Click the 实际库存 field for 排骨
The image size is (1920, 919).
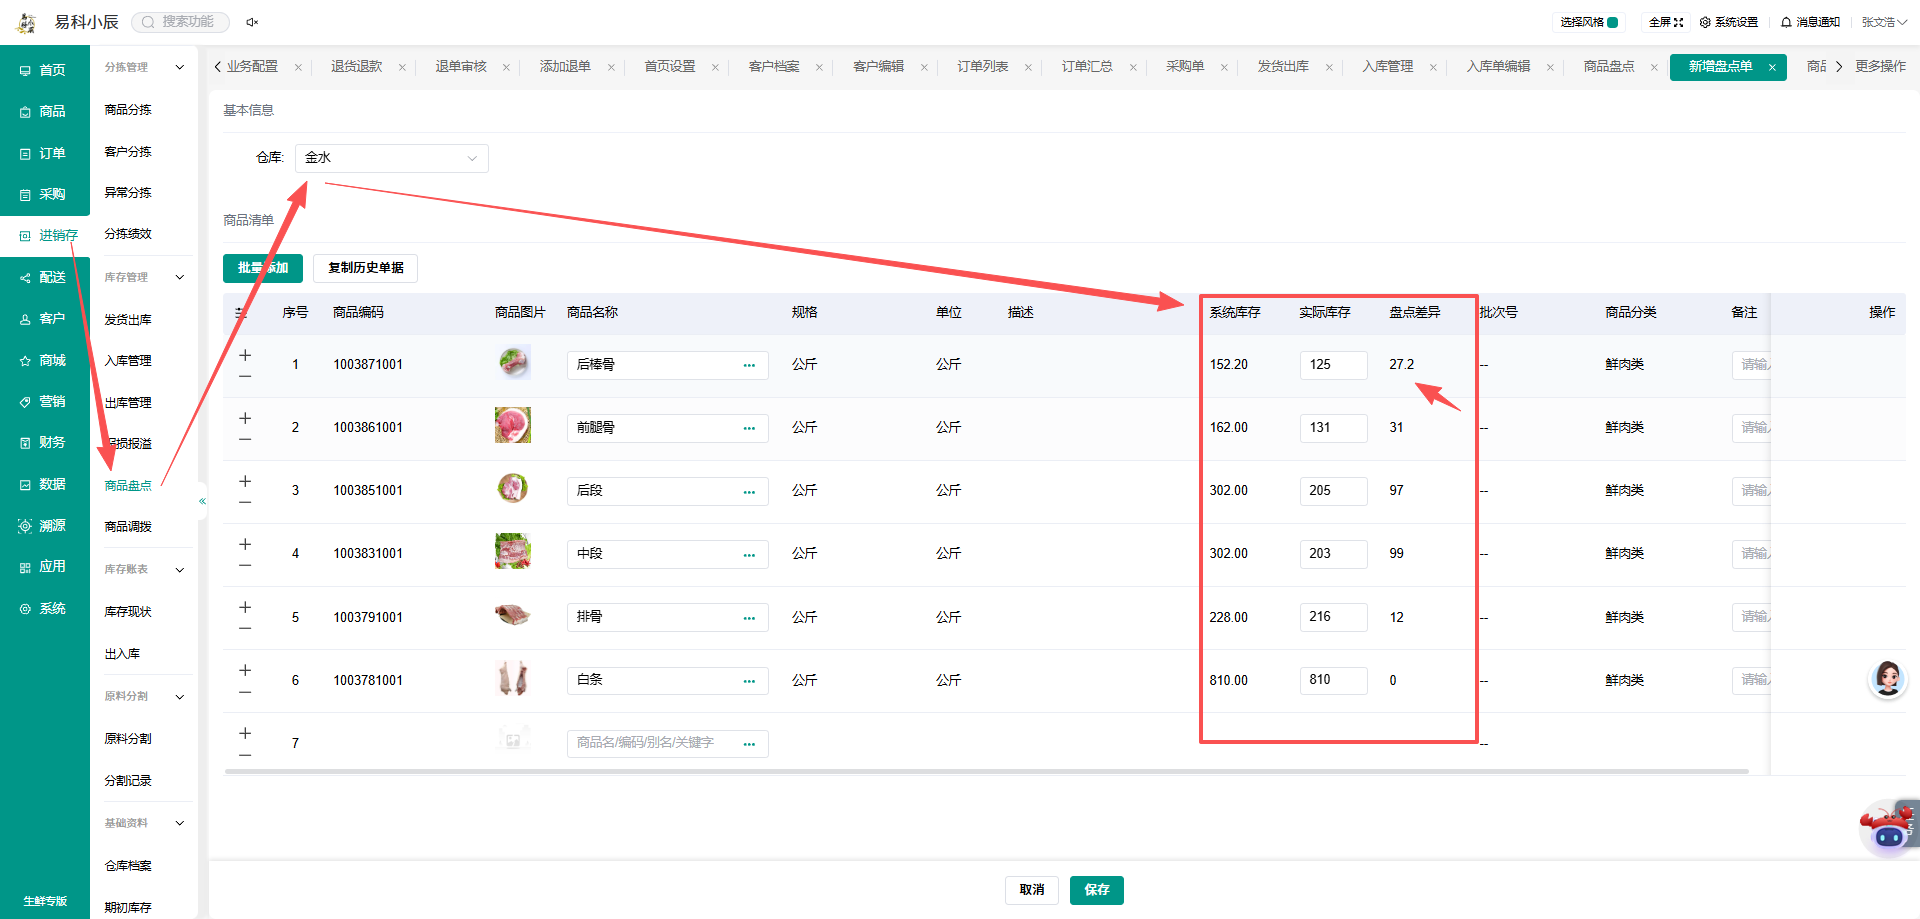coord(1333,617)
